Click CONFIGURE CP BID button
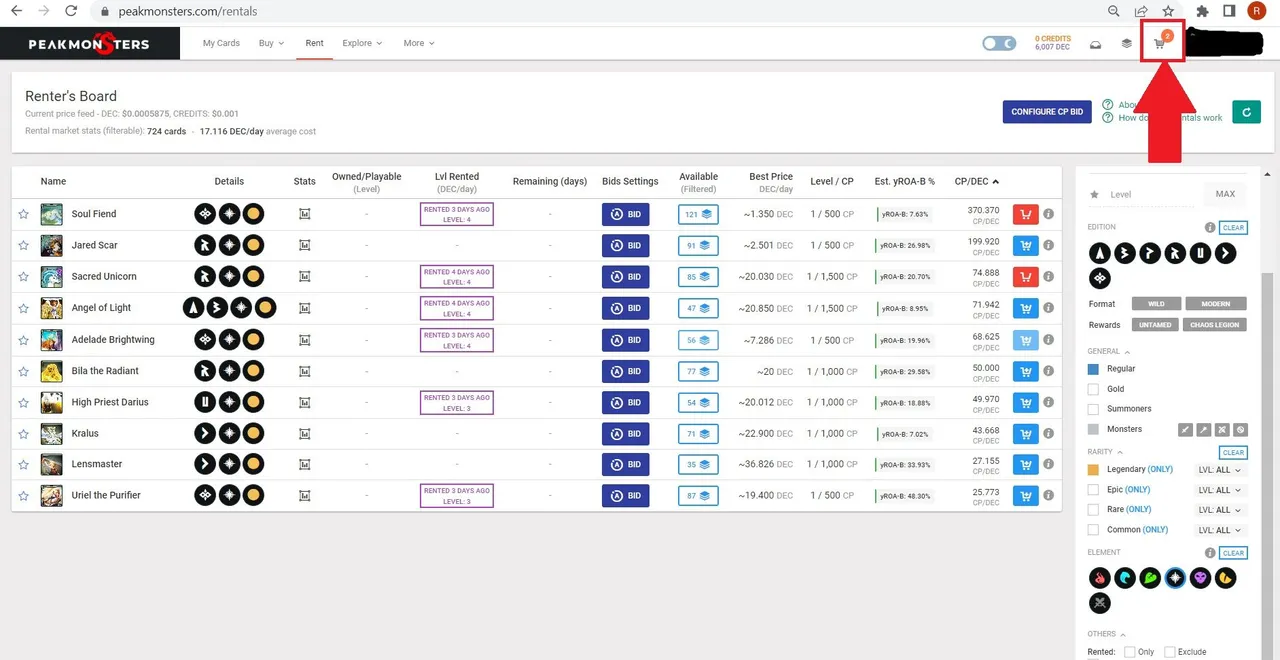The height and width of the screenshot is (660, 1280). point(1047,112)
